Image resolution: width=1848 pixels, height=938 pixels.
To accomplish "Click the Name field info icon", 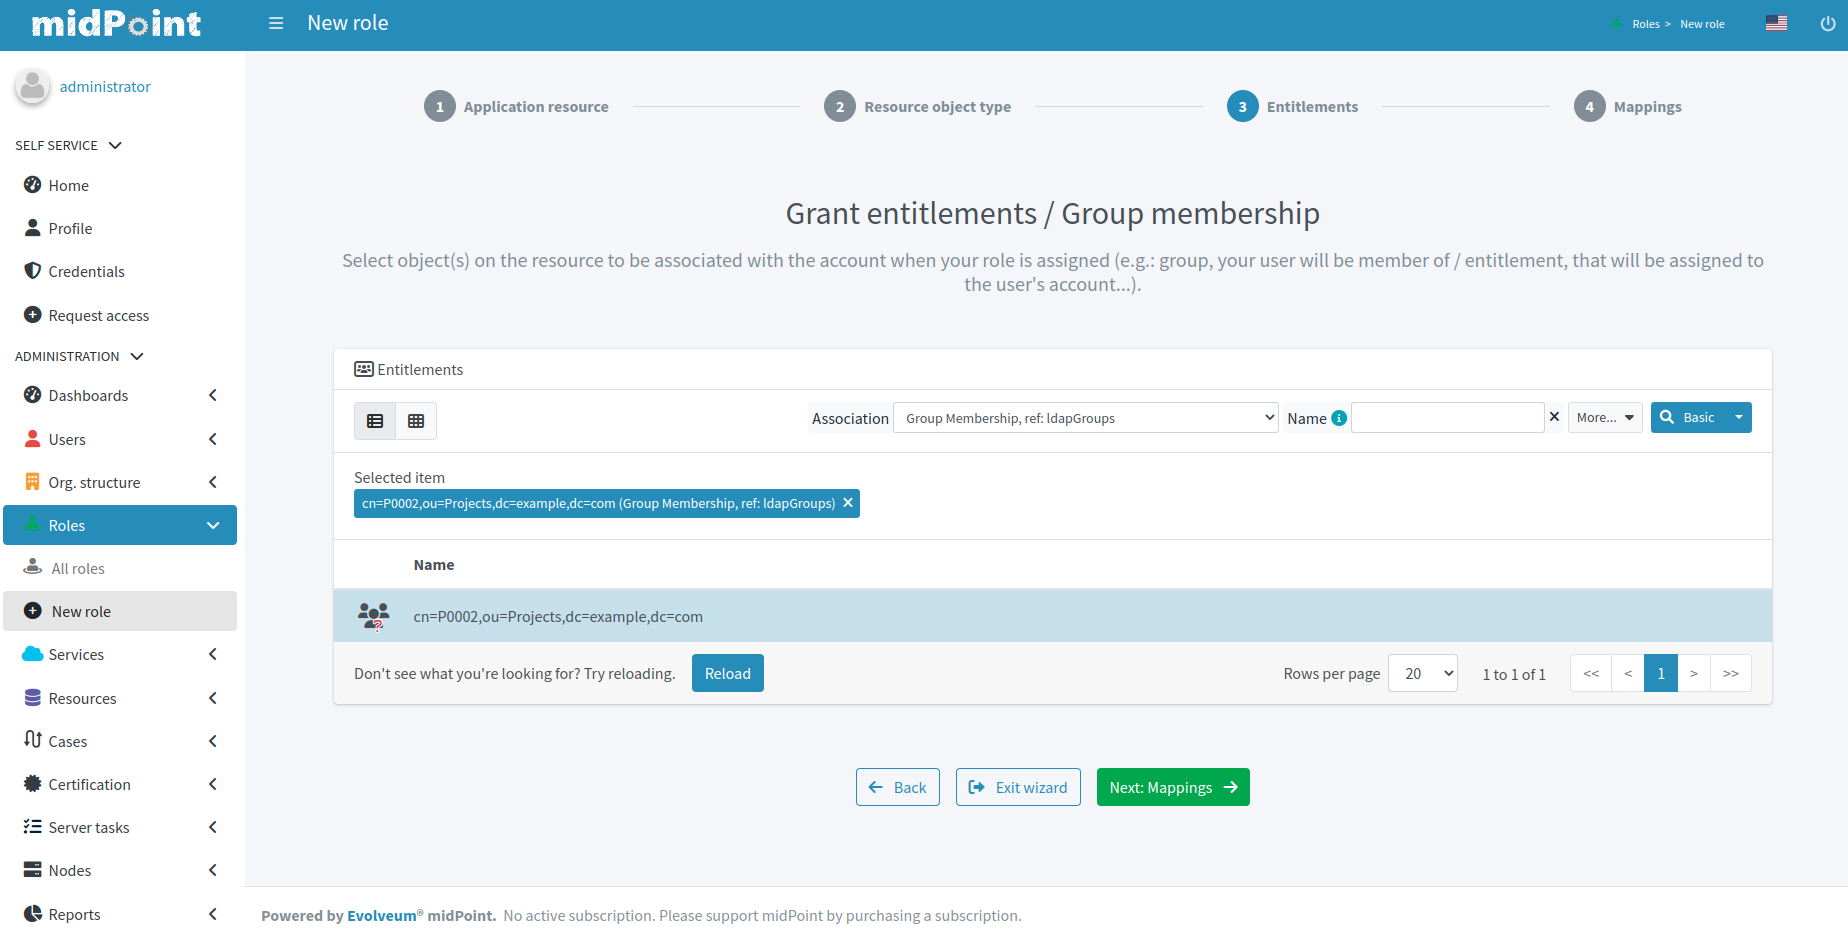I will [x=1339, y=418].
